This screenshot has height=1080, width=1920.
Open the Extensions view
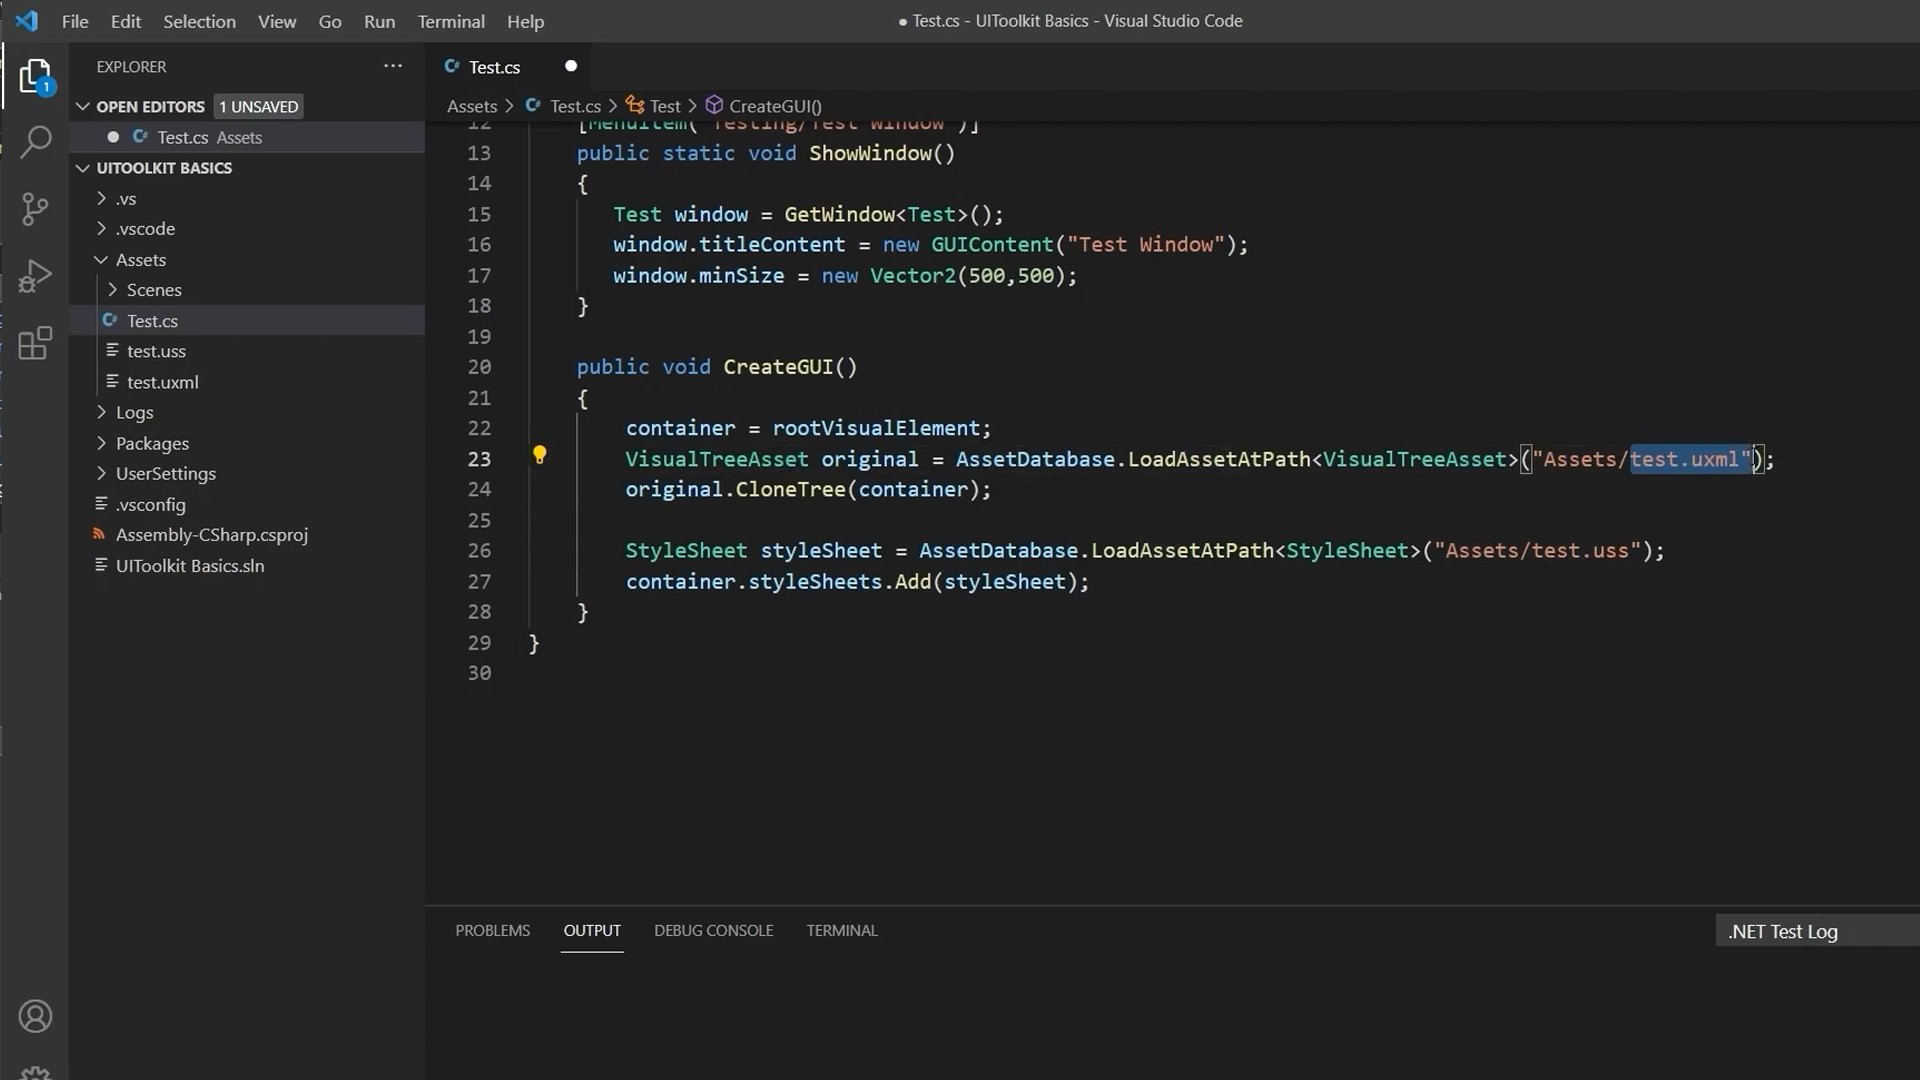(35, 343)
